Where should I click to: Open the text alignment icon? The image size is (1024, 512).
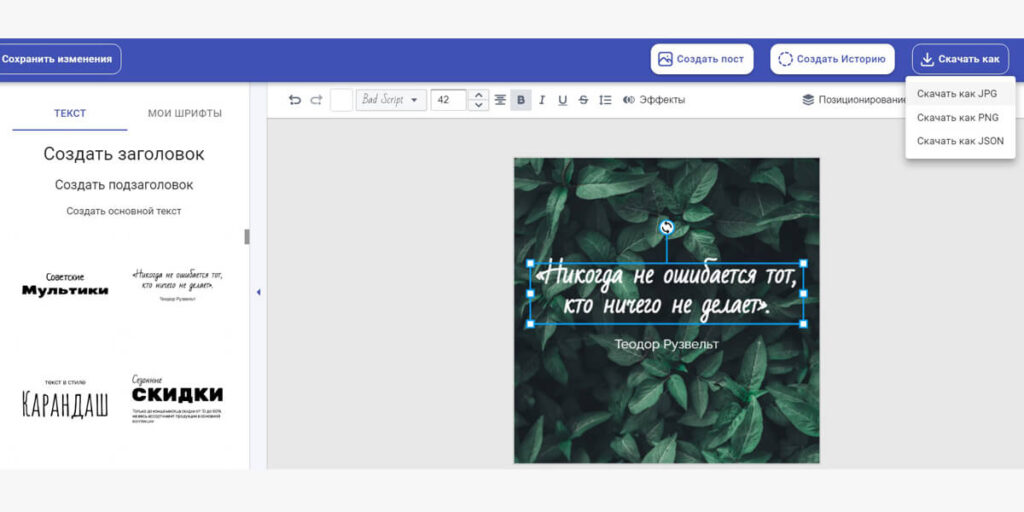point(500,100)
